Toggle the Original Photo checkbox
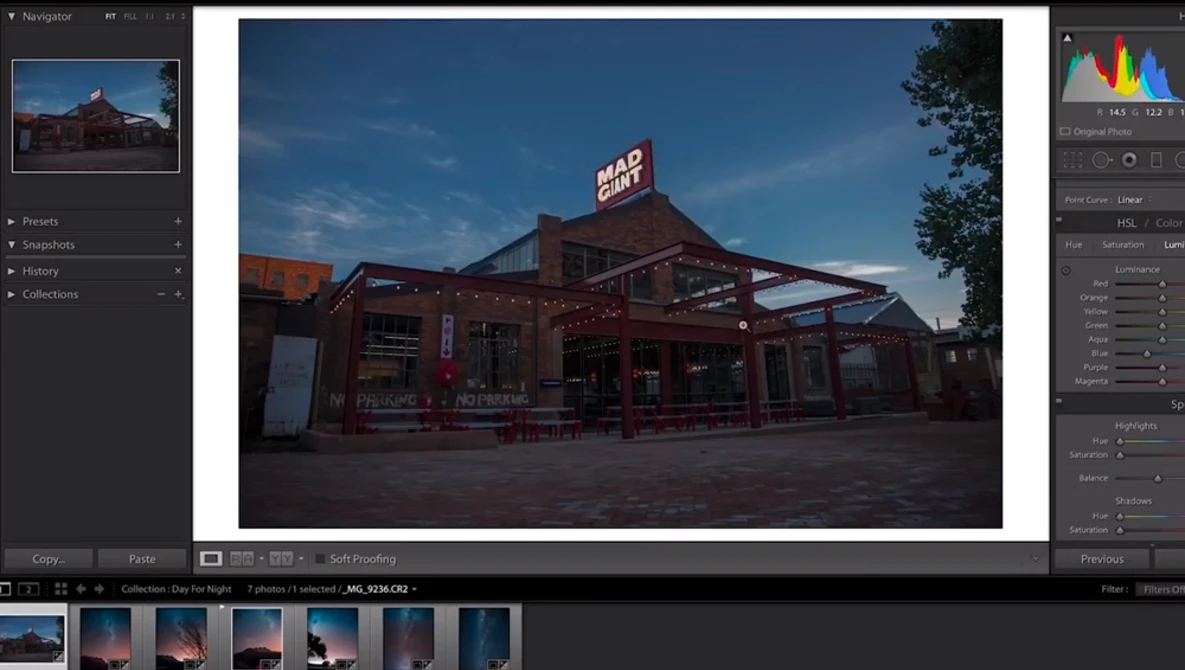This screenshot has height=670, width=1185. [x=1065, y=131]
